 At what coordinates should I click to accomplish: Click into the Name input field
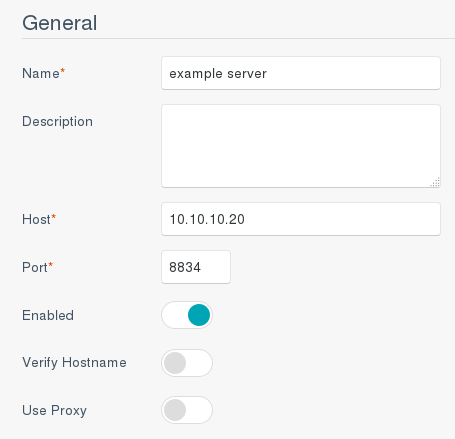point(301,73)
